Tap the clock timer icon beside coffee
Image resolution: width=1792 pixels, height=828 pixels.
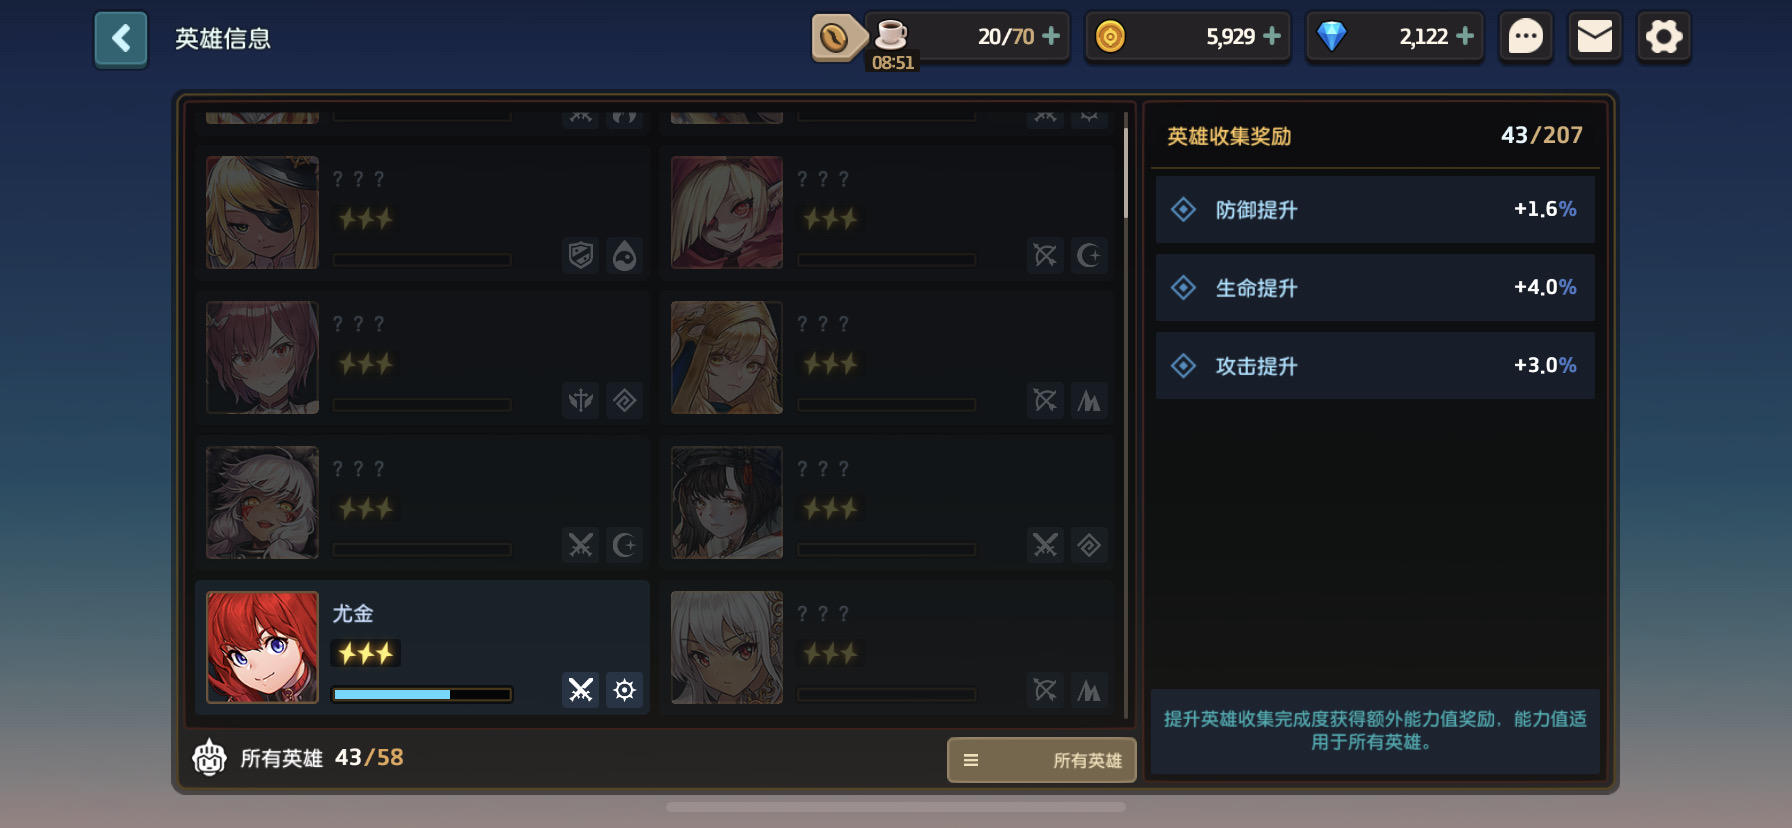tap(835, 38)
